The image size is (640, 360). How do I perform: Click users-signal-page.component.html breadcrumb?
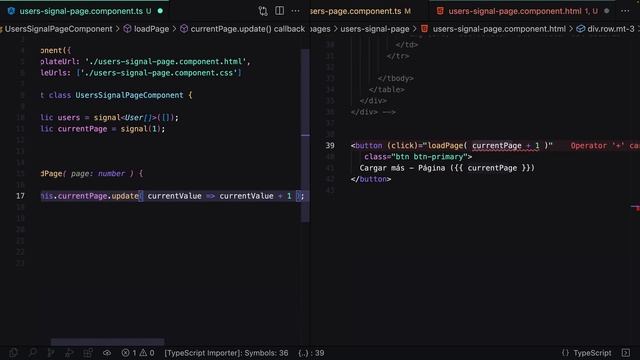tap(499, 29)
